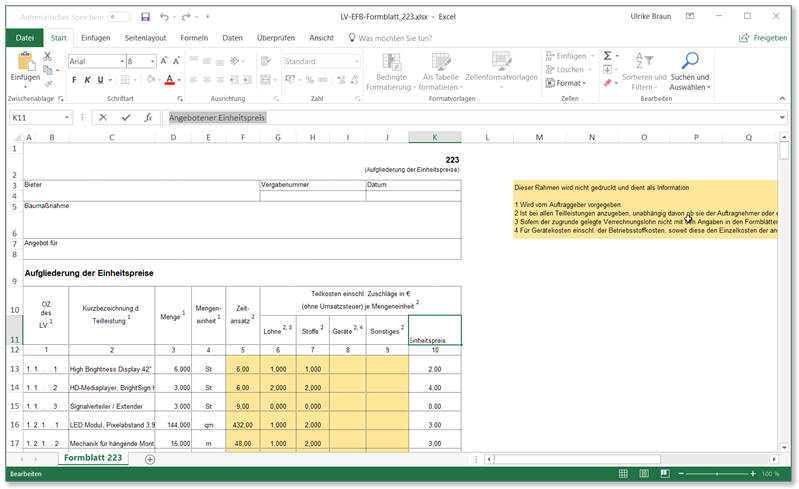Cancel cell entry with X icon
799x489 pixels.
(103, 117)
